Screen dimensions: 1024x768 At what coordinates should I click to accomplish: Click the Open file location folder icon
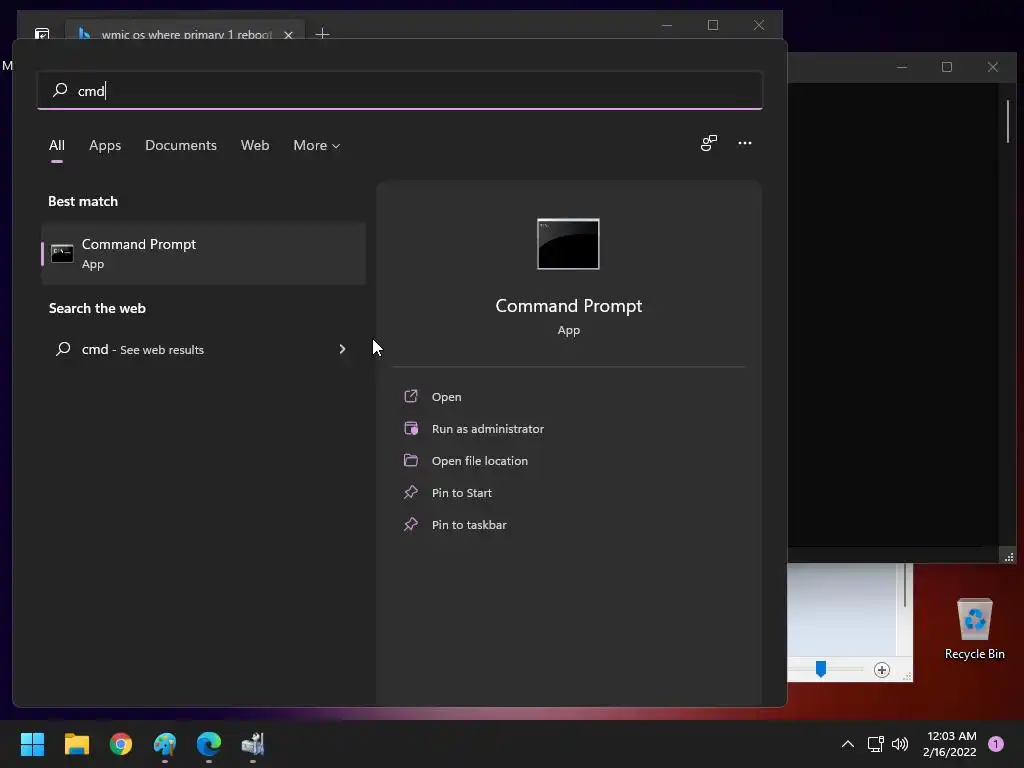(411, 460)
